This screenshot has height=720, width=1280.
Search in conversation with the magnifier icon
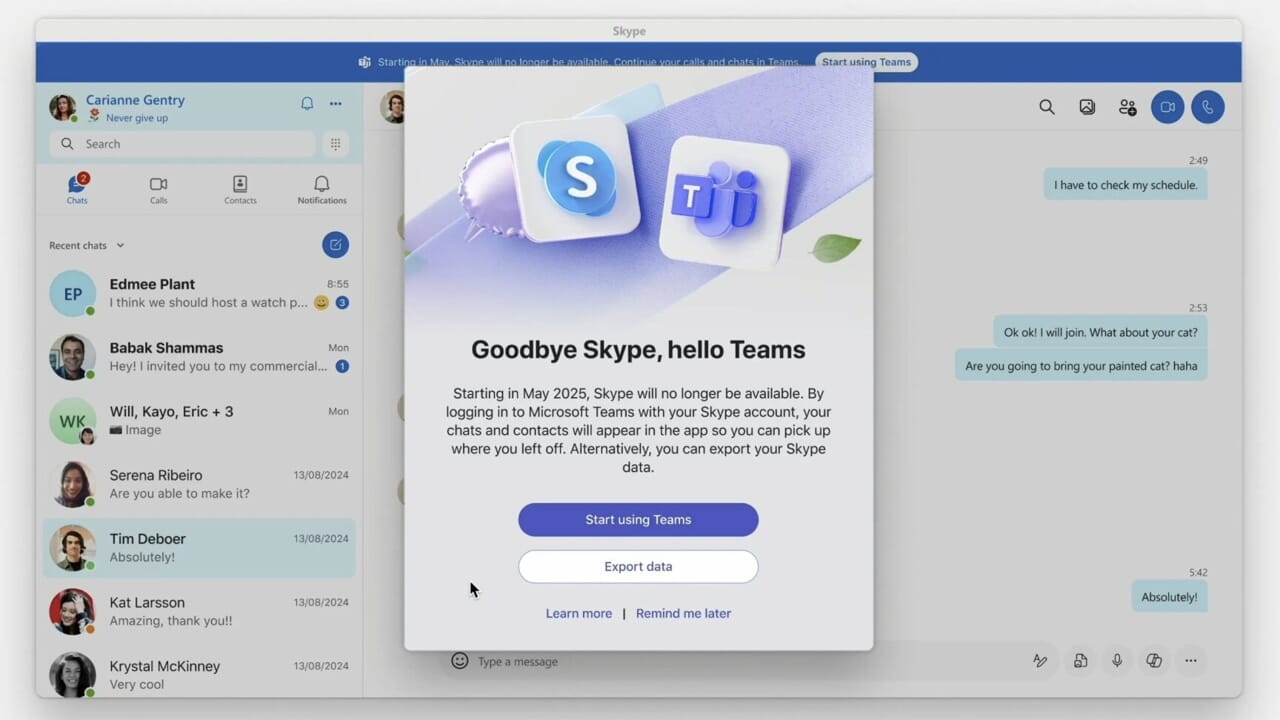[1047, 107]
